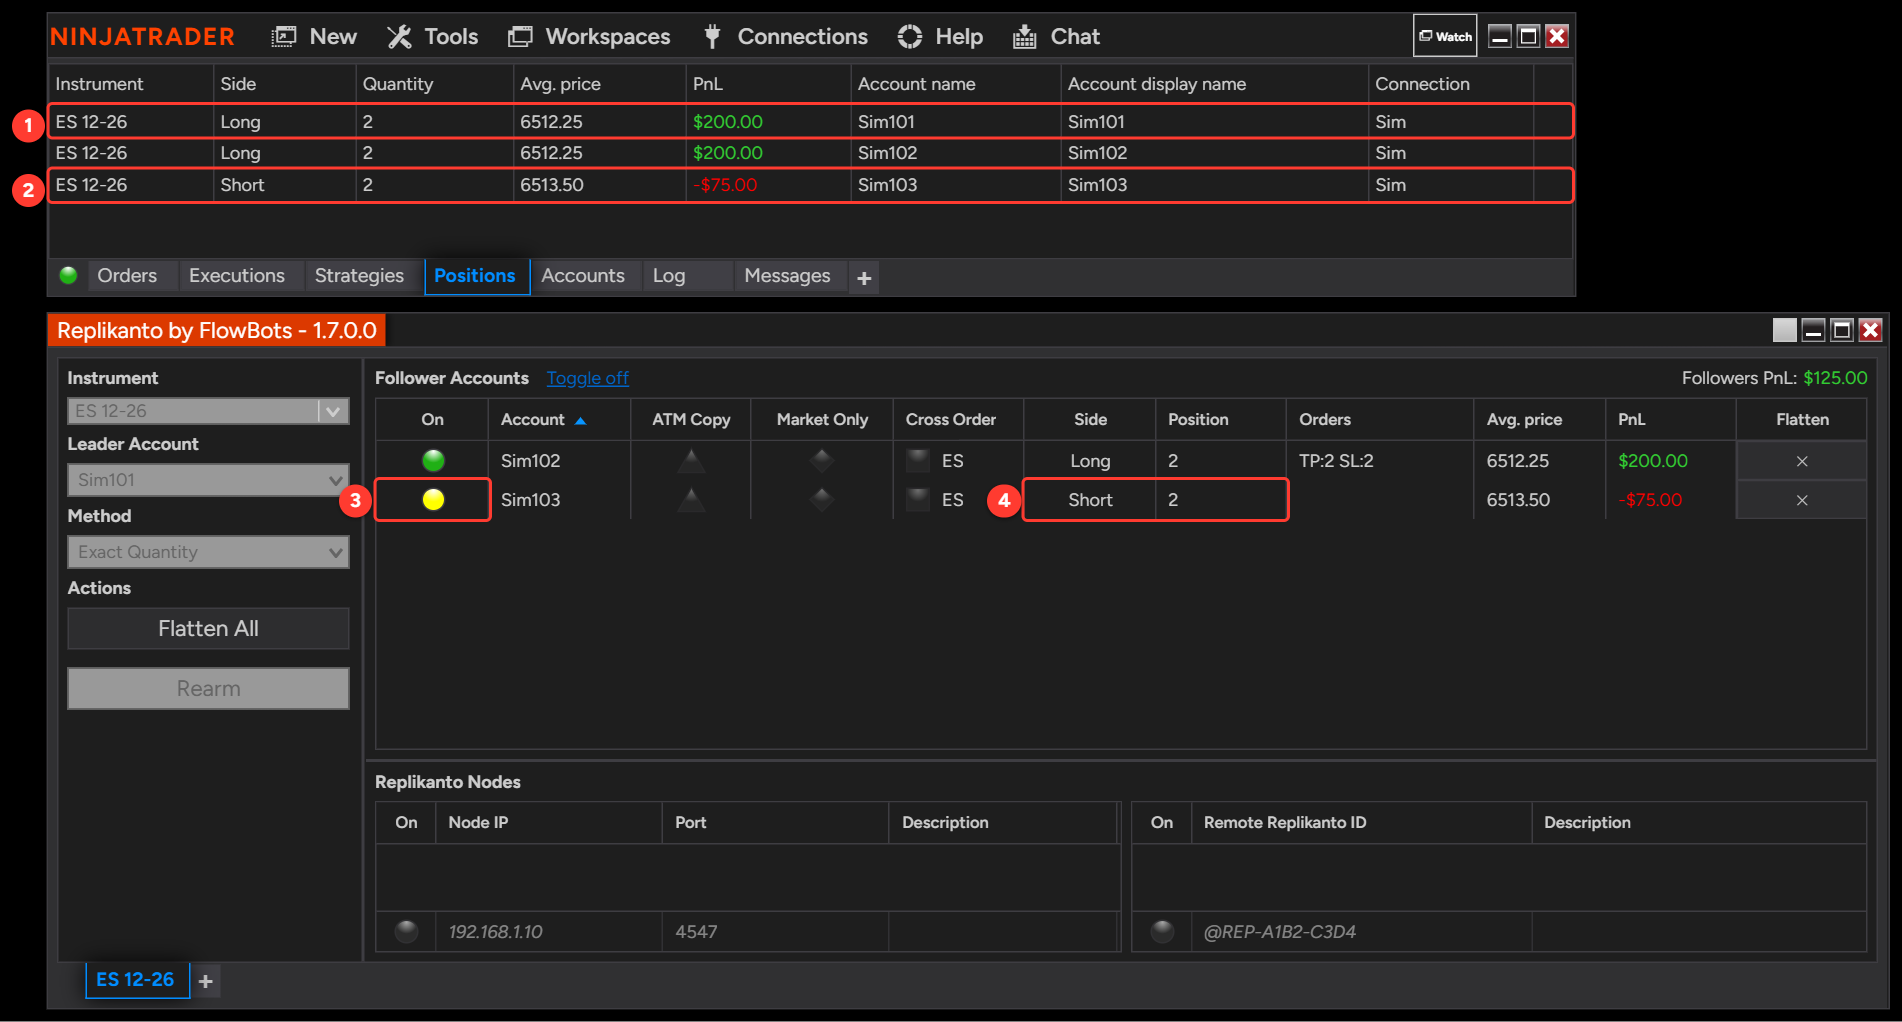Click the Sim103 account cell in Follower Accounts
1902x1022 pixels.
559,500
